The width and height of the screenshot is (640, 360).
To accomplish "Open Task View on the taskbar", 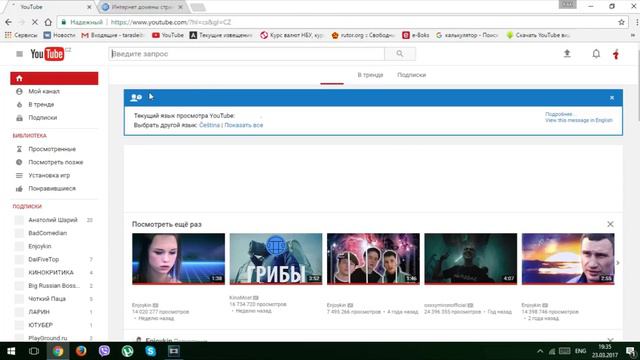I will click(34, 351).
